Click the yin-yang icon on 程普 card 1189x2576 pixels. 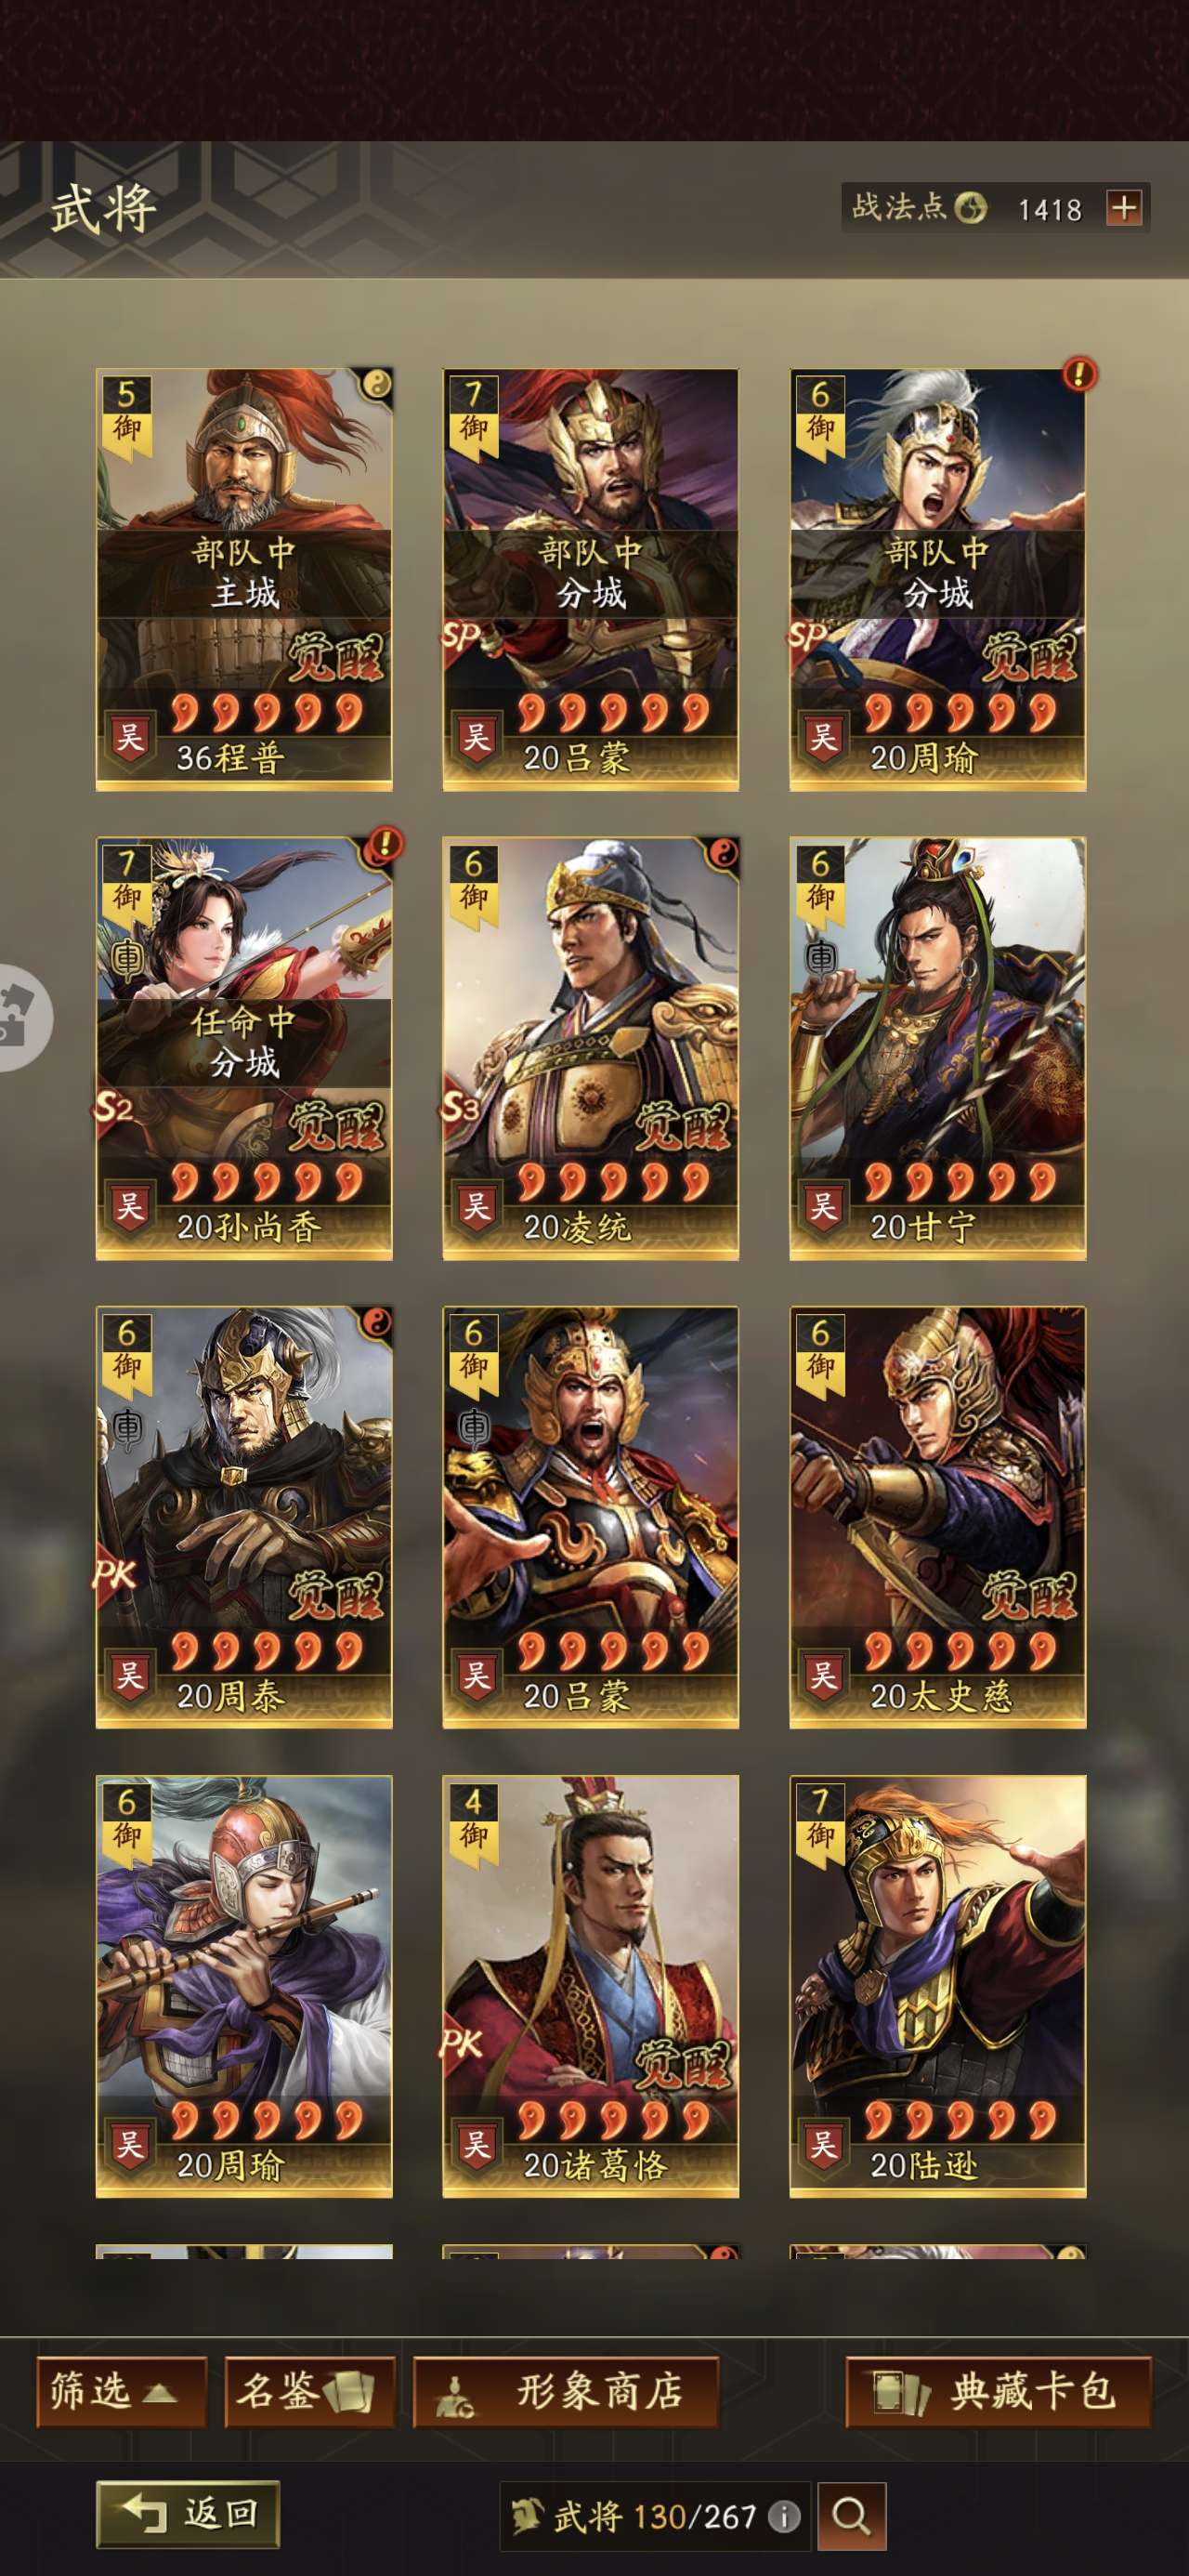376,384
